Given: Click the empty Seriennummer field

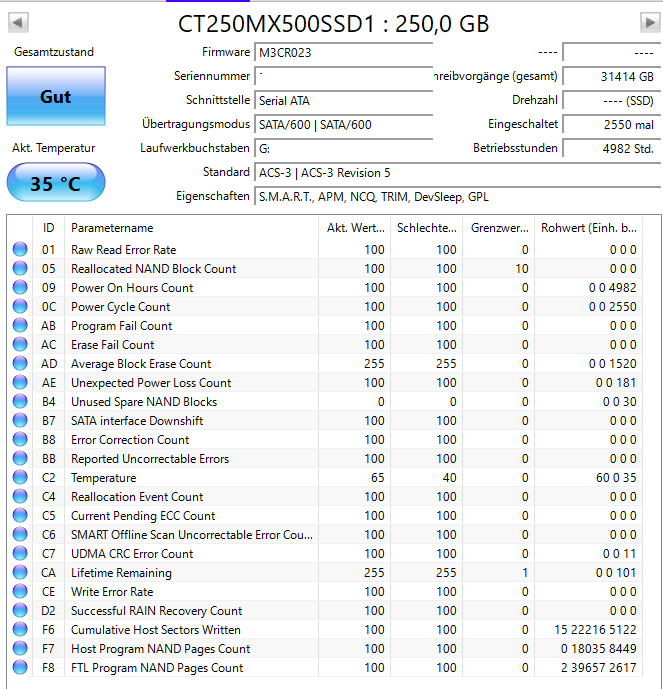Looking at the screenshot, I should click(344, 76).
